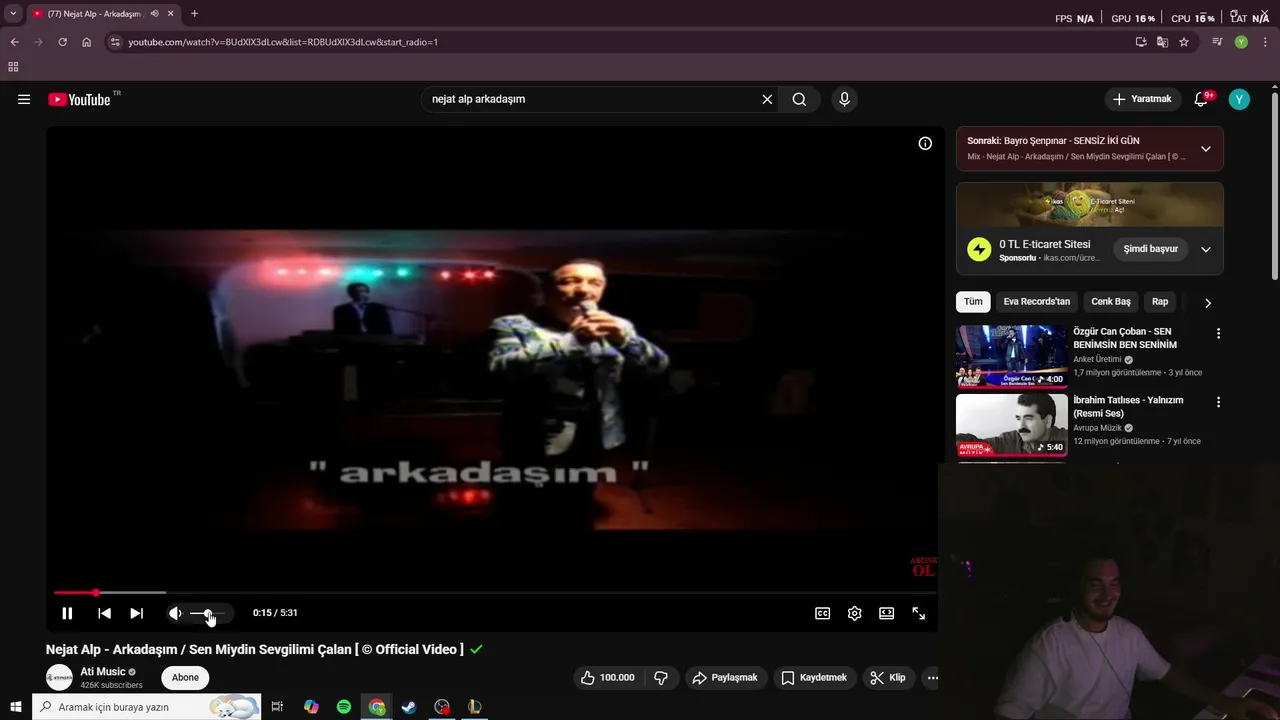Run the search with the magnifier button

(799, 99)
